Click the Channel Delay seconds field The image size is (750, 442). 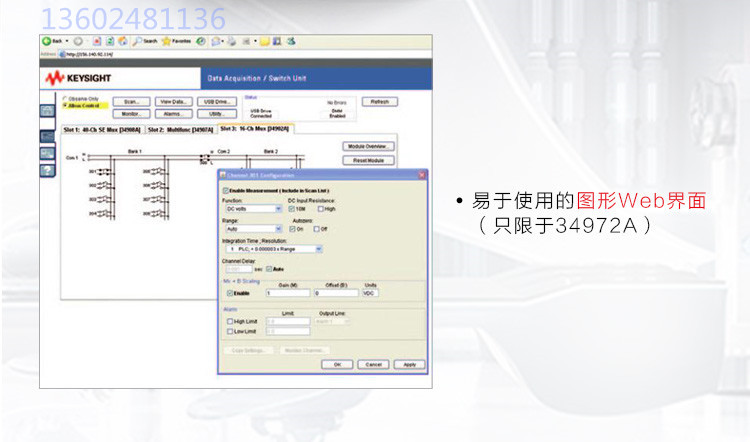[x=239, y=269]
